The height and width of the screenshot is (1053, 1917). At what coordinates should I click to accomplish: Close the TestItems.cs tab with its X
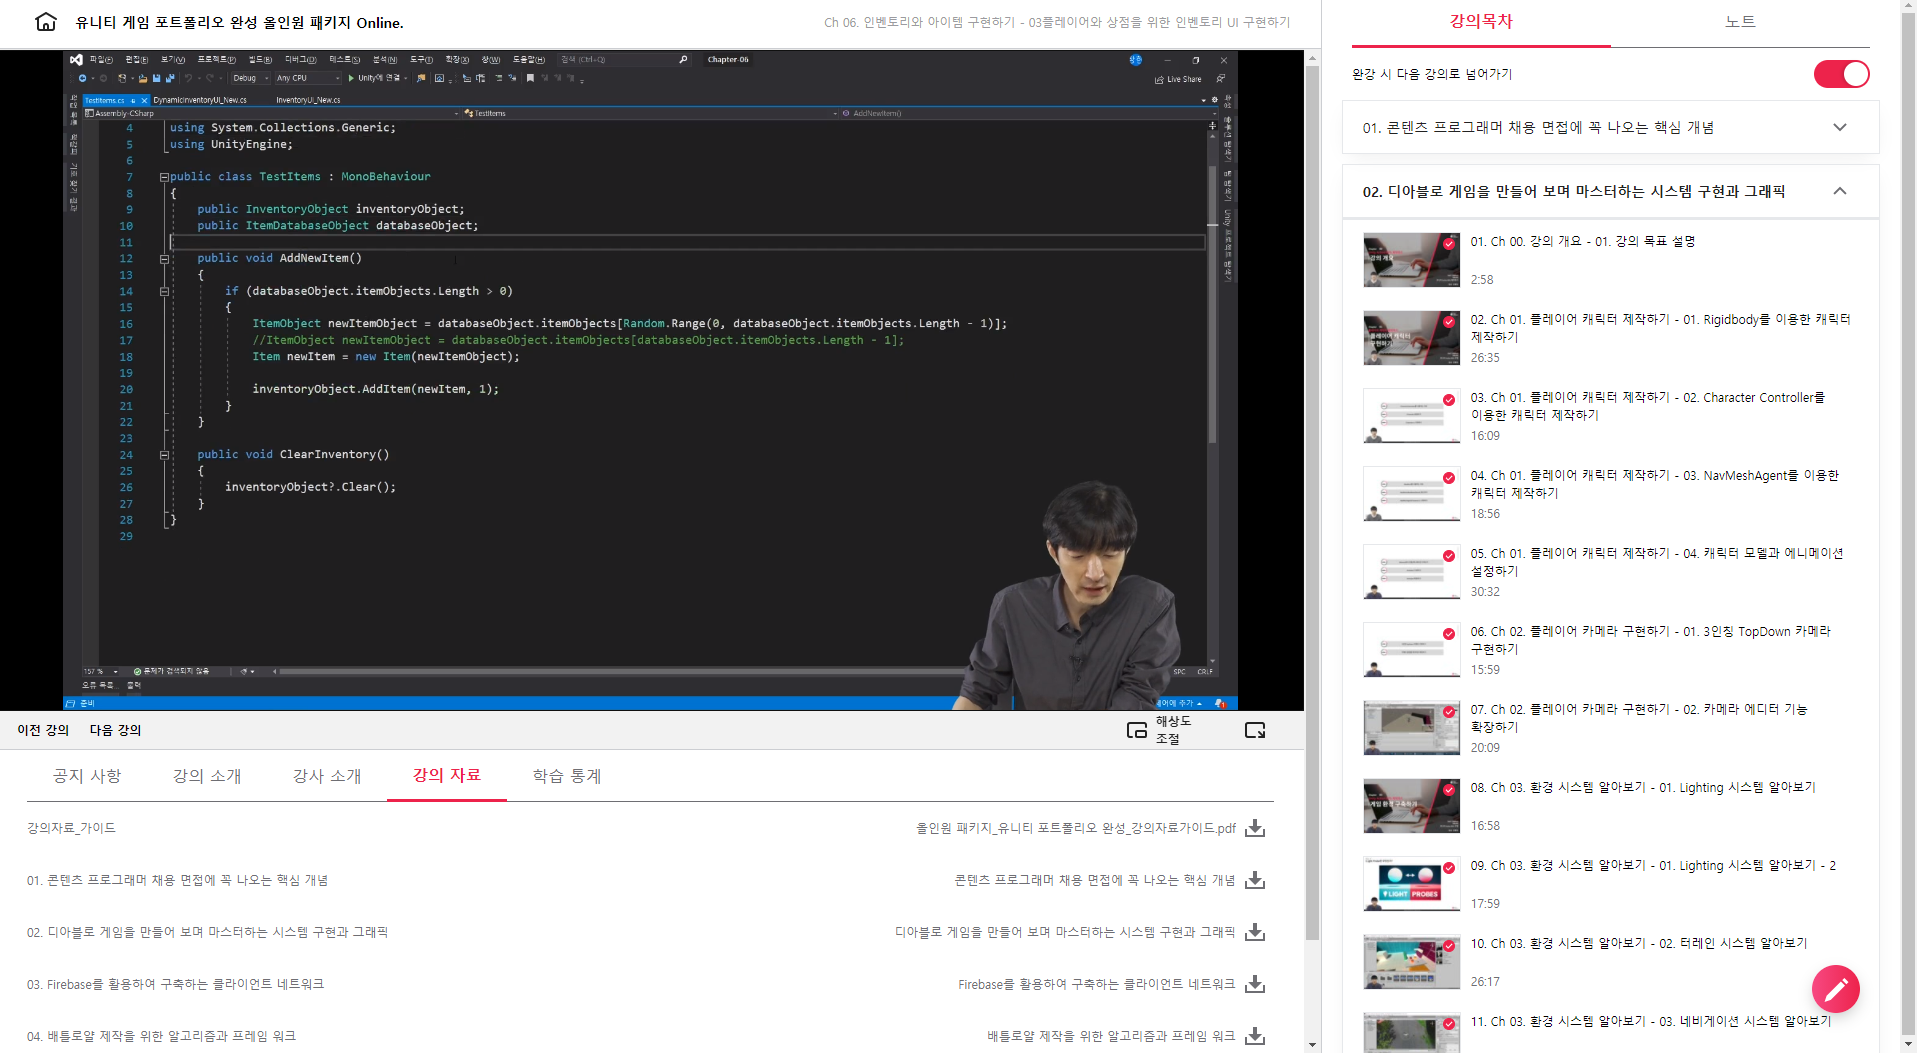(144, 100)
